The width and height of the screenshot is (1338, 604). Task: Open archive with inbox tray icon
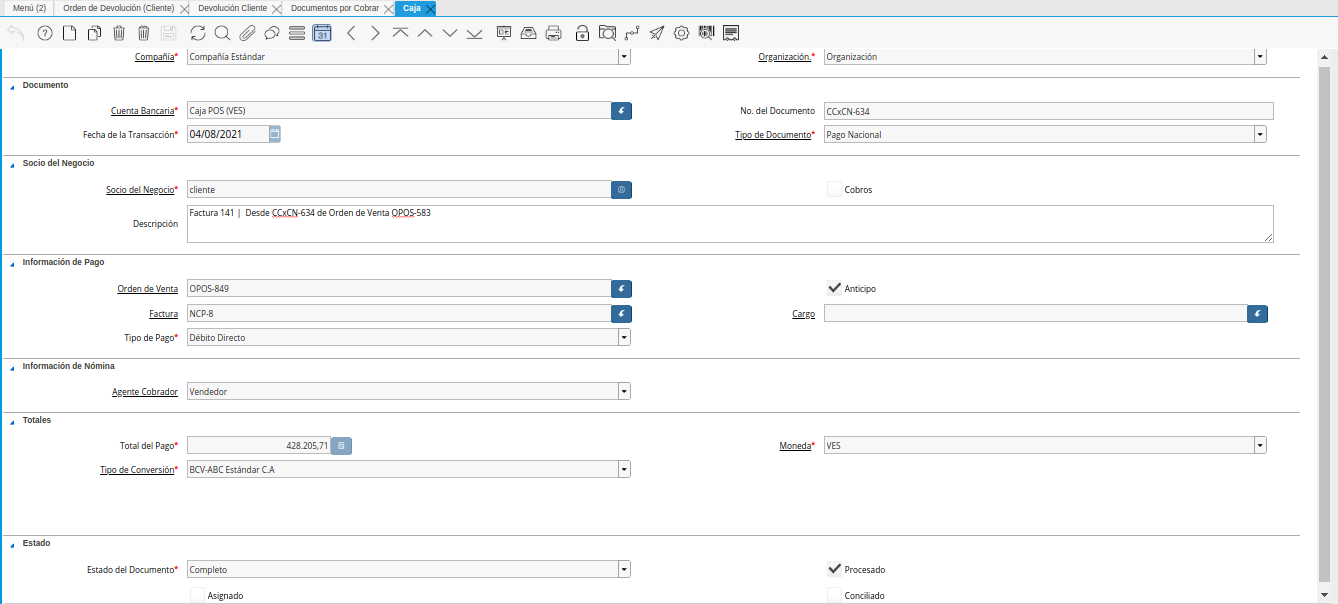(529, 33)
